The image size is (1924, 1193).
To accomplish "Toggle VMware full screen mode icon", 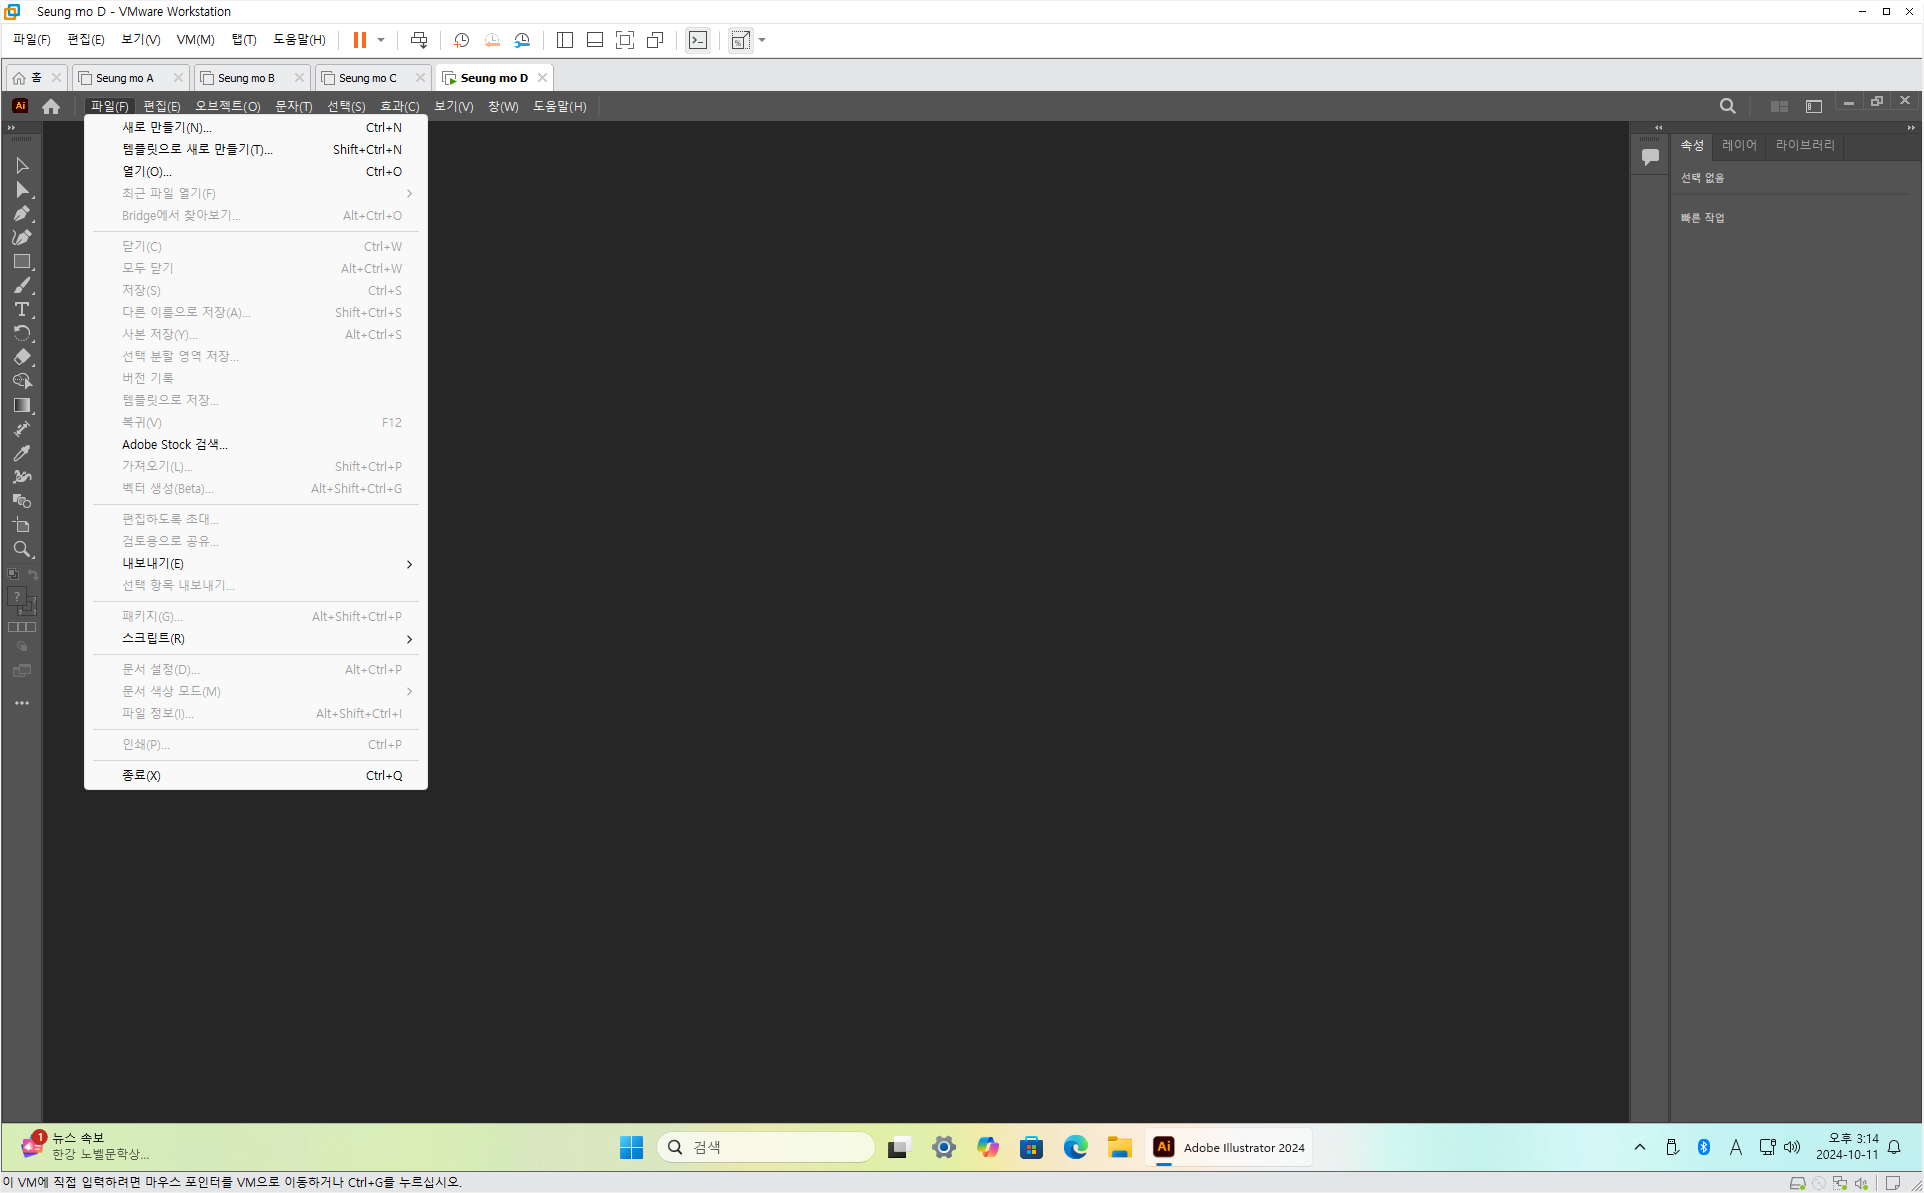I will 625,40.
